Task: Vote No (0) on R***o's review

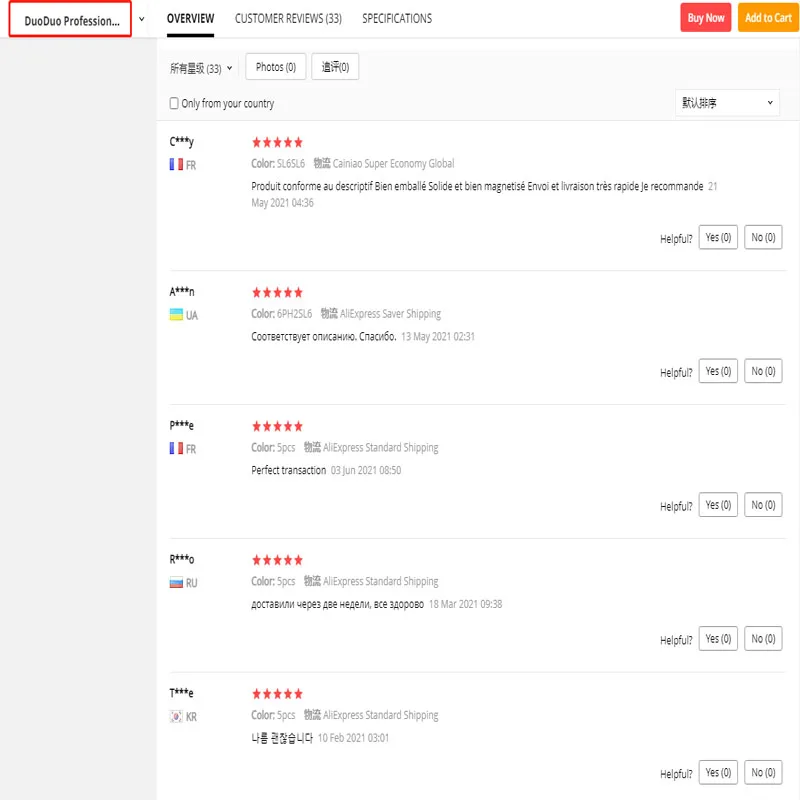Action: [x=763, y=639]
